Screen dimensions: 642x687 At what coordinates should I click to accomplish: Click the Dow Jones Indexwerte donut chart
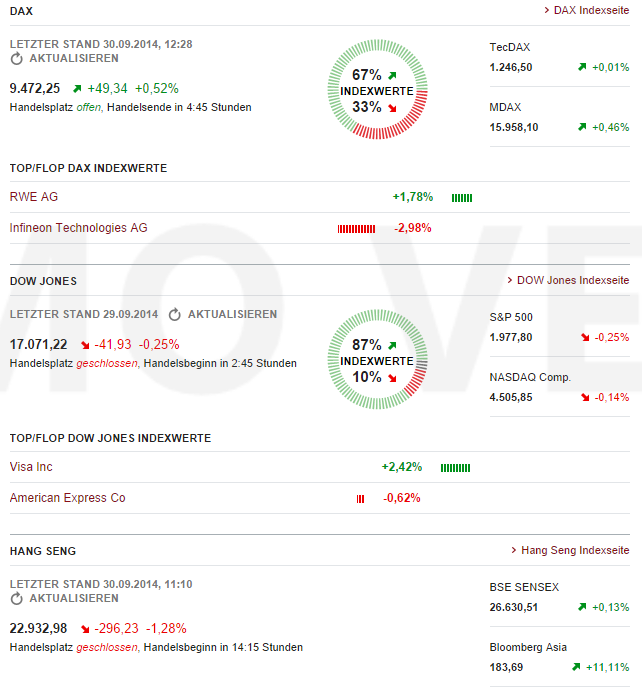[377, 361]
